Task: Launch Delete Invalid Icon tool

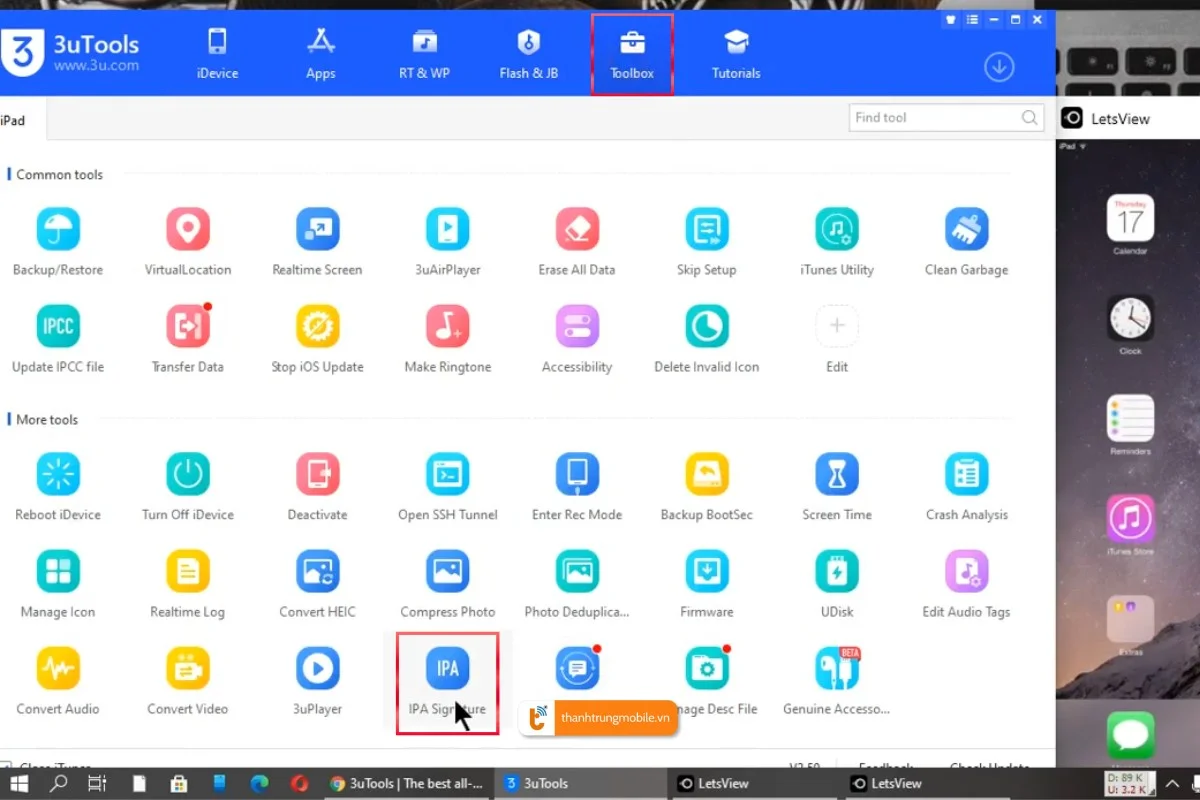Action: point(707,326)
